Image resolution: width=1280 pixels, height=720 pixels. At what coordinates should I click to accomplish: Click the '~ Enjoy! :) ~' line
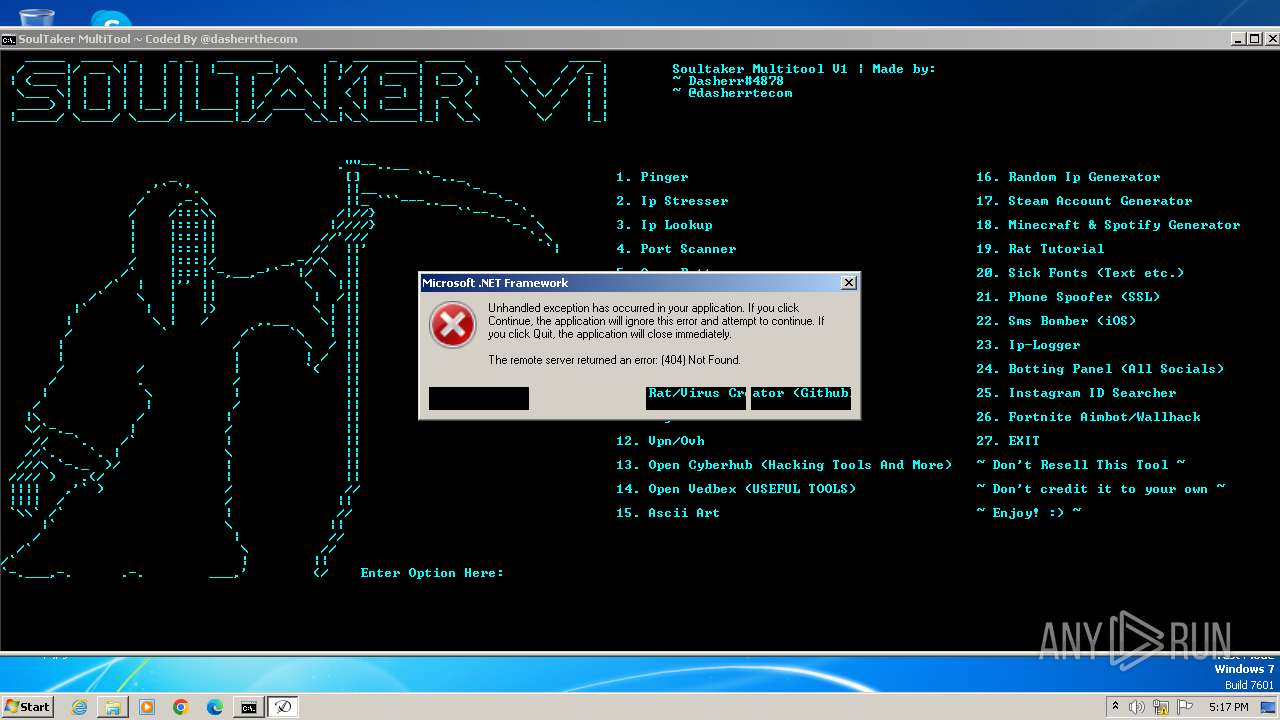[1028, 513]
